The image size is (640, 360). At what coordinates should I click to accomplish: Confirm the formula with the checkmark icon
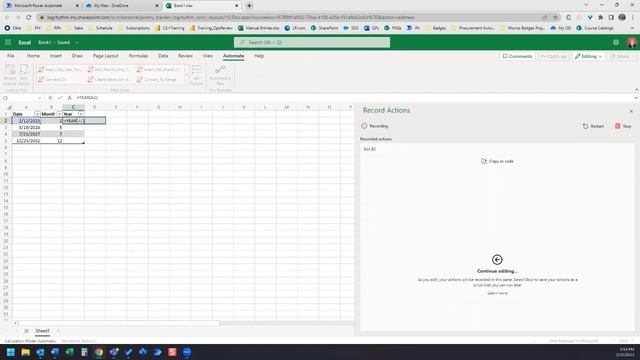[x=60, y=98]
